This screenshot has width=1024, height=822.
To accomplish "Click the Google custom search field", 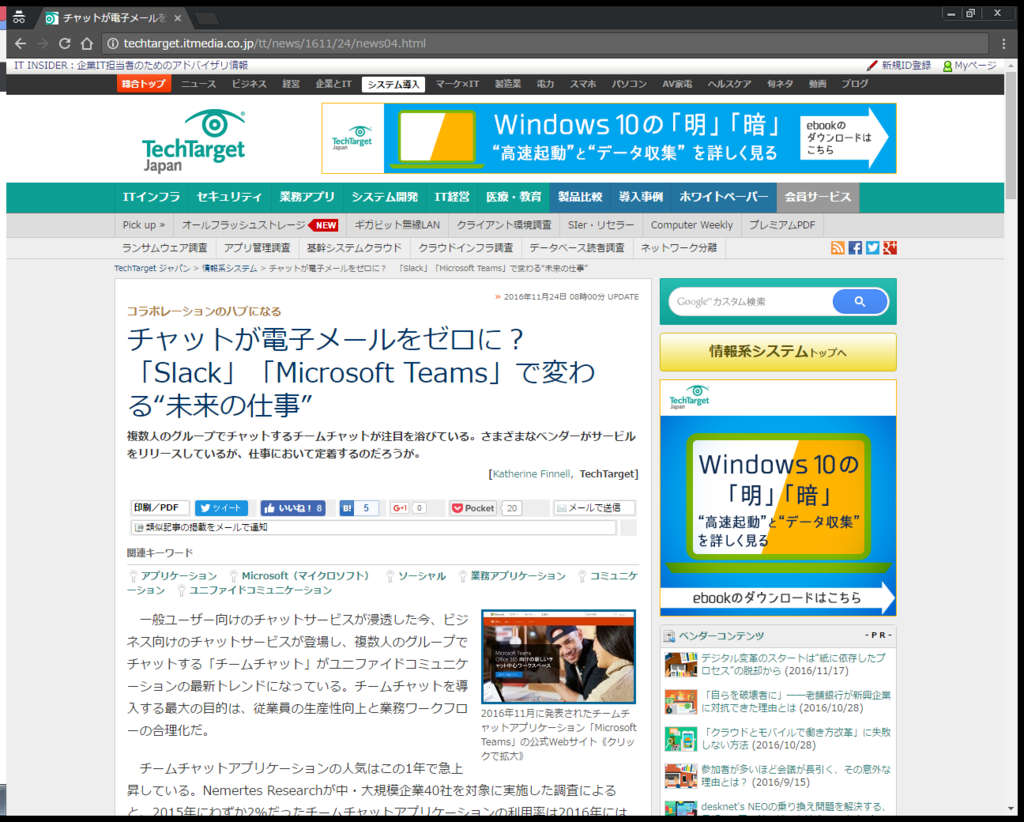I will pos(750,302).
